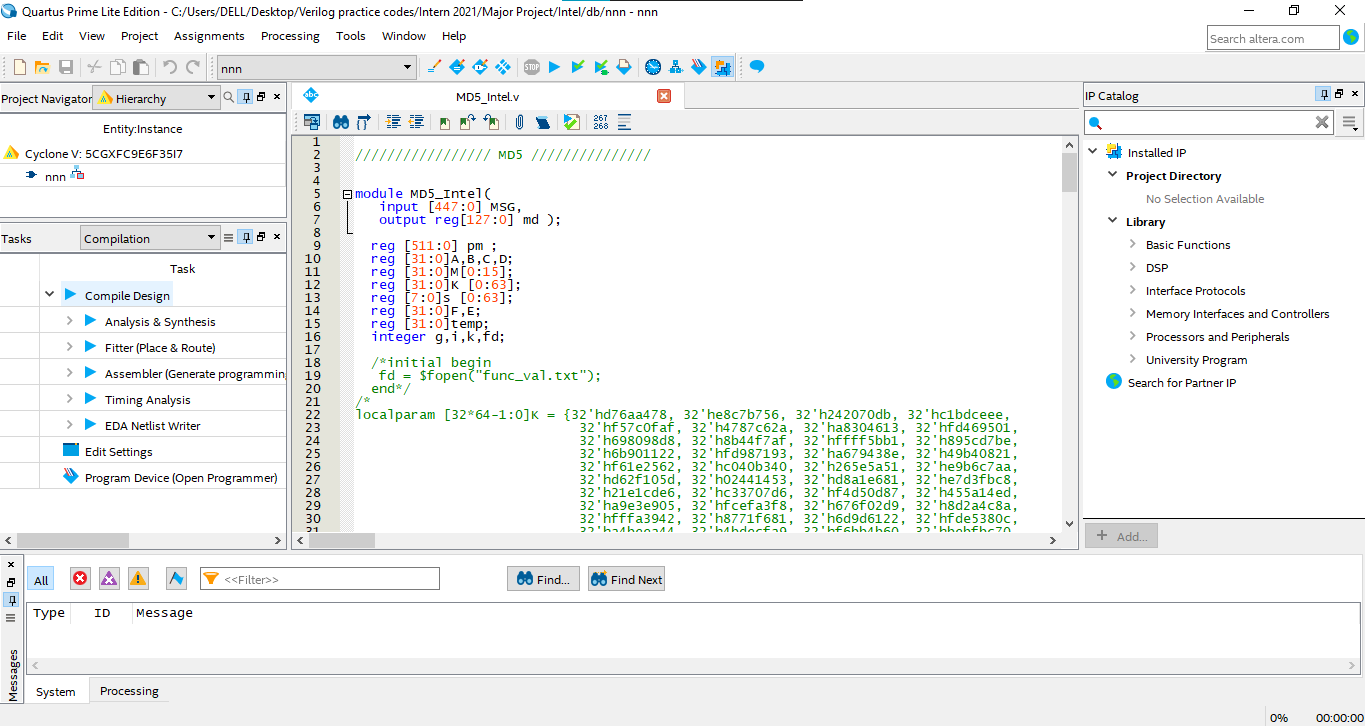Toggle the suppressed messages flag filter

coord(176,579)
